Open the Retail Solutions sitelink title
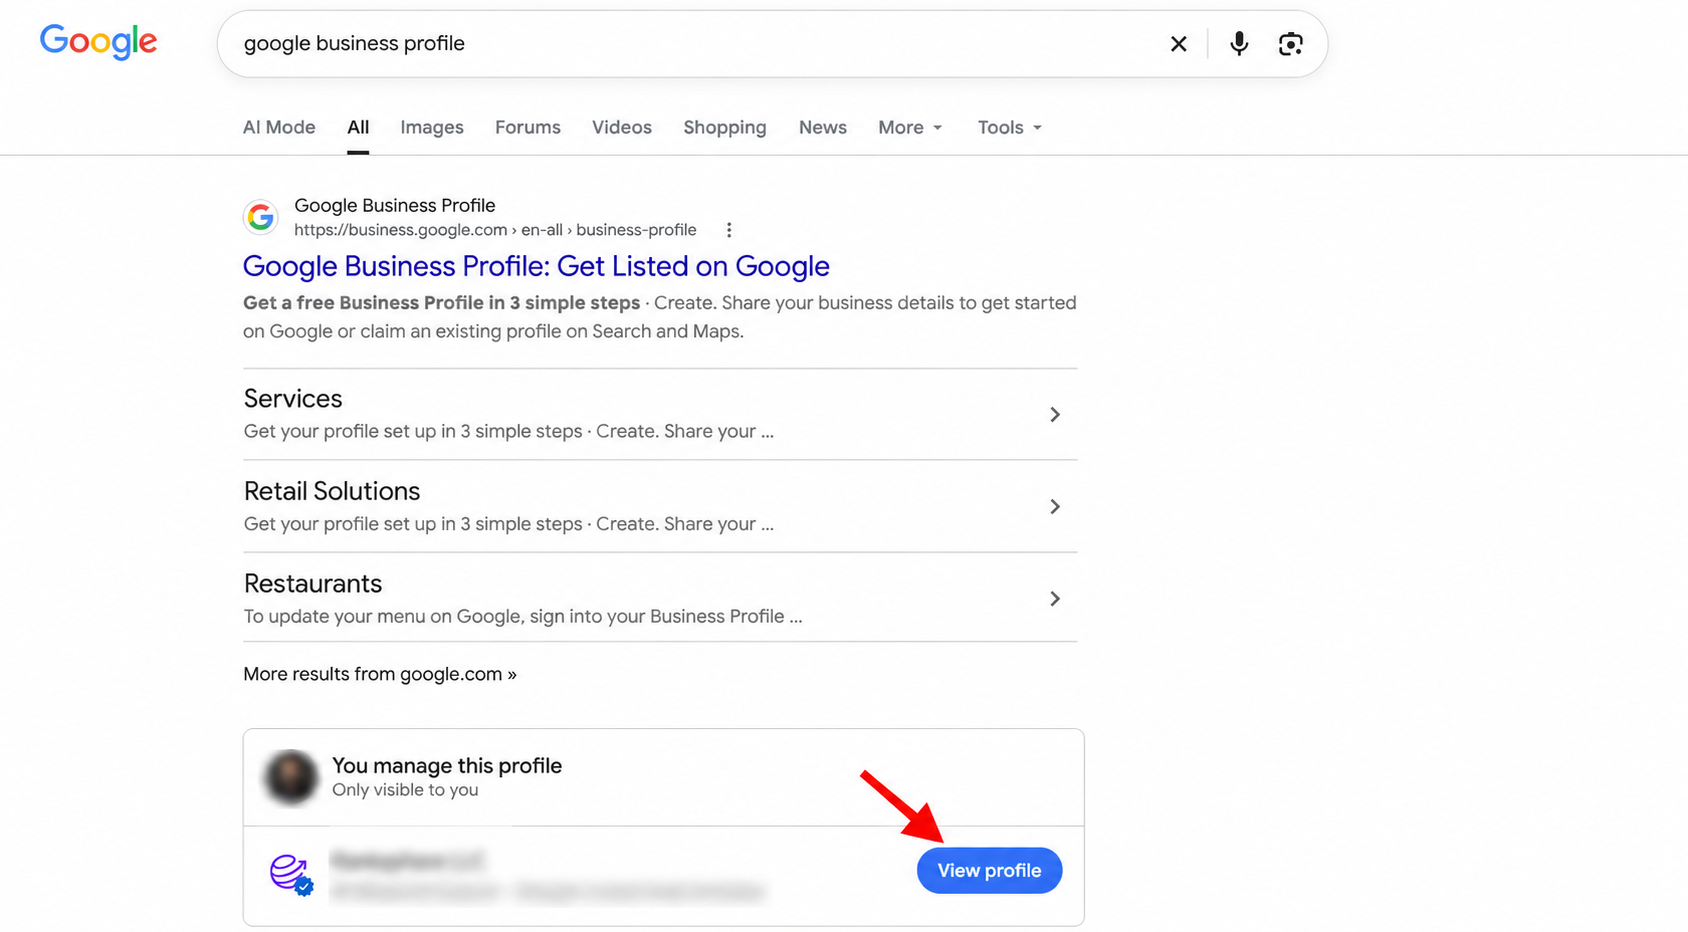The height and width of the screenshot is (932, 1688). 332,491
